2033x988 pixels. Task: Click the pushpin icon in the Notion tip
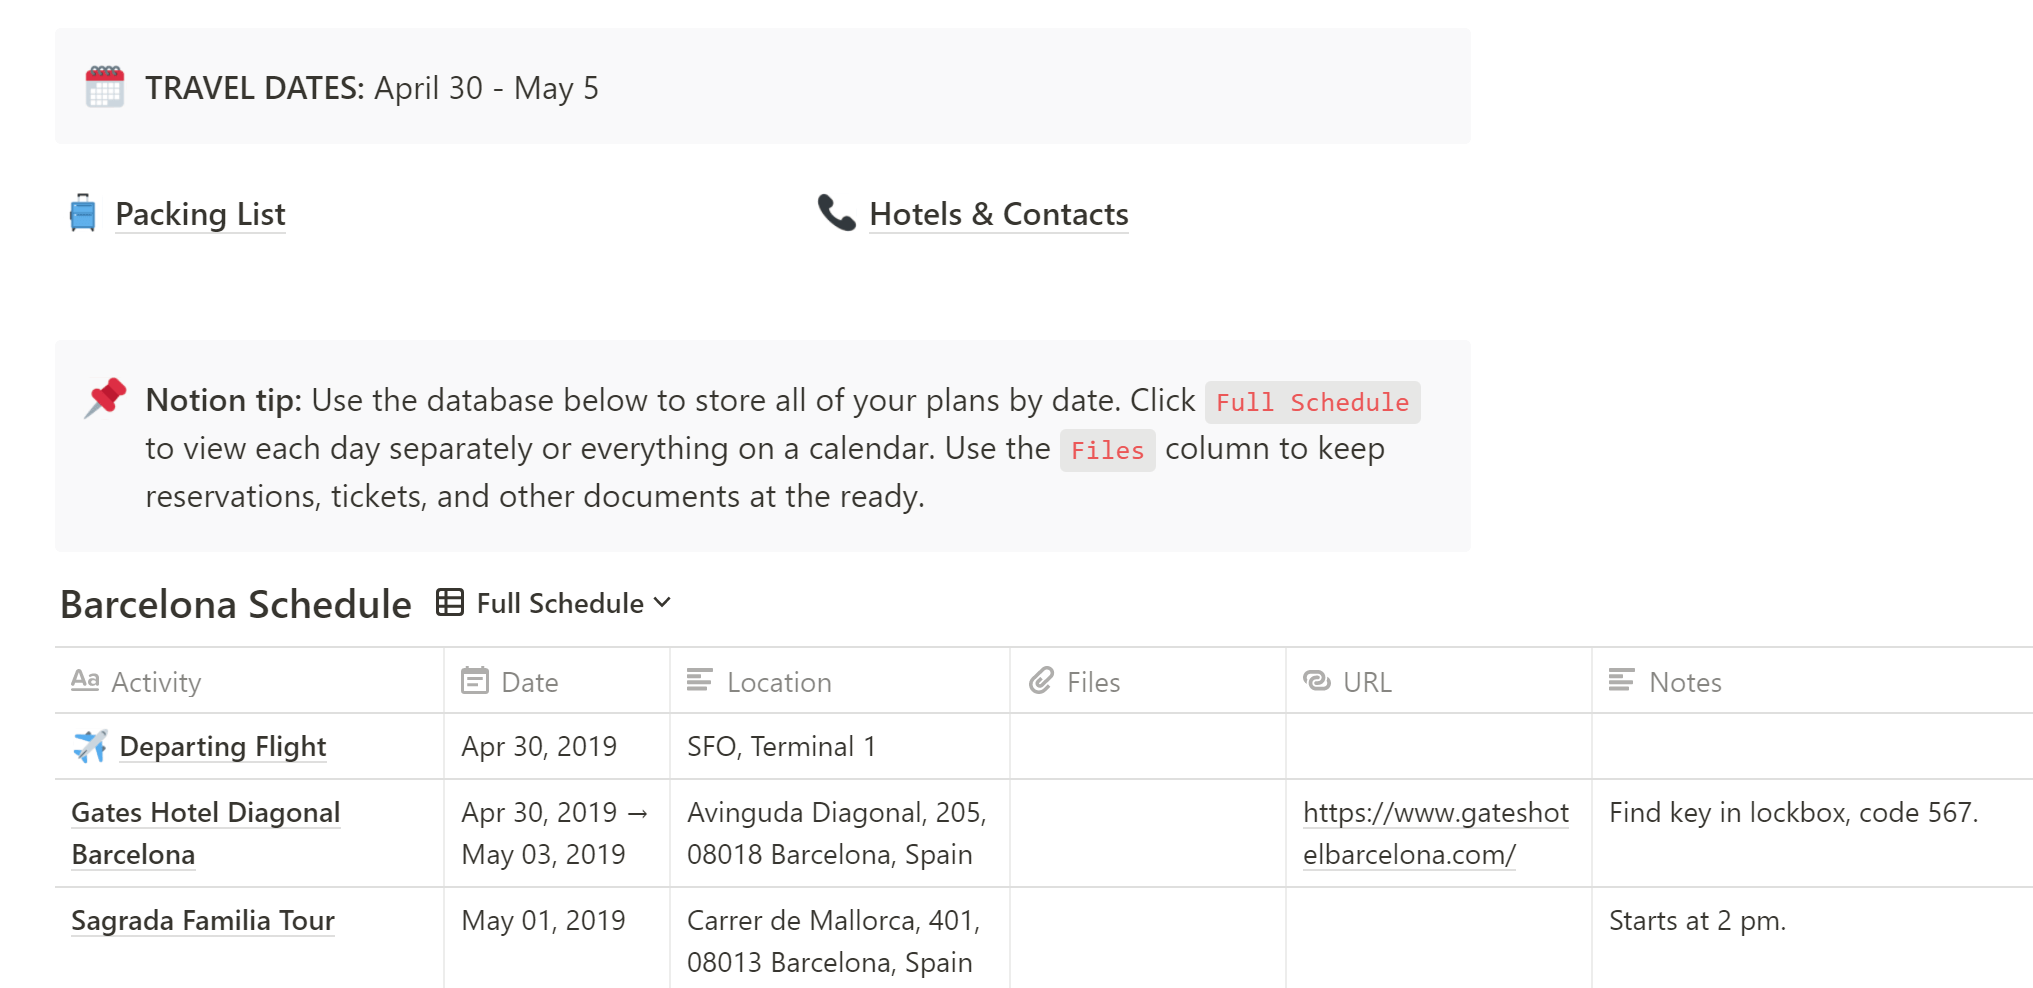(105, 398)
